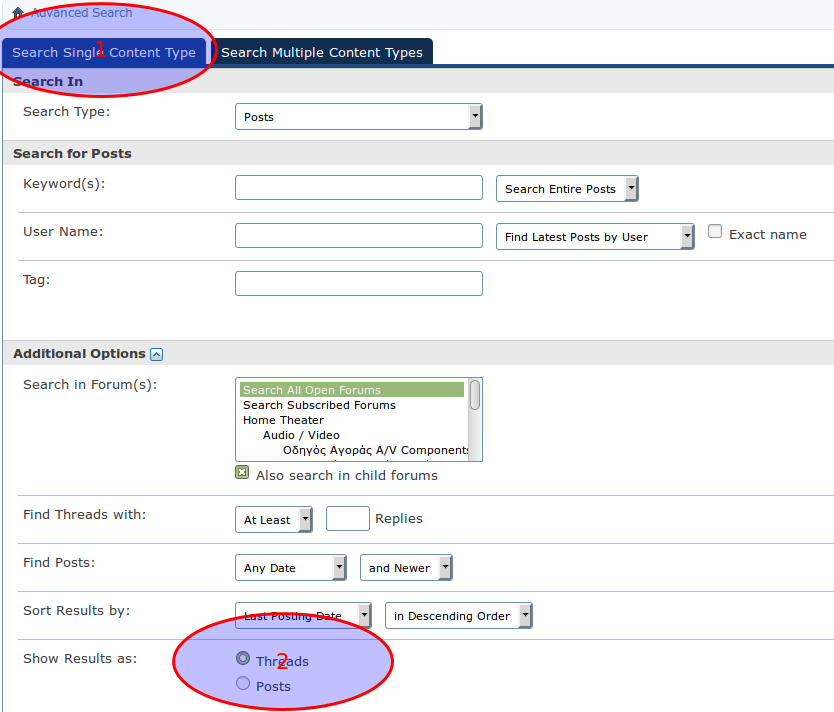Switch to Search Multiple Content Types tab
This screenshot has width=834, height=712.
[x=321, y=53]
